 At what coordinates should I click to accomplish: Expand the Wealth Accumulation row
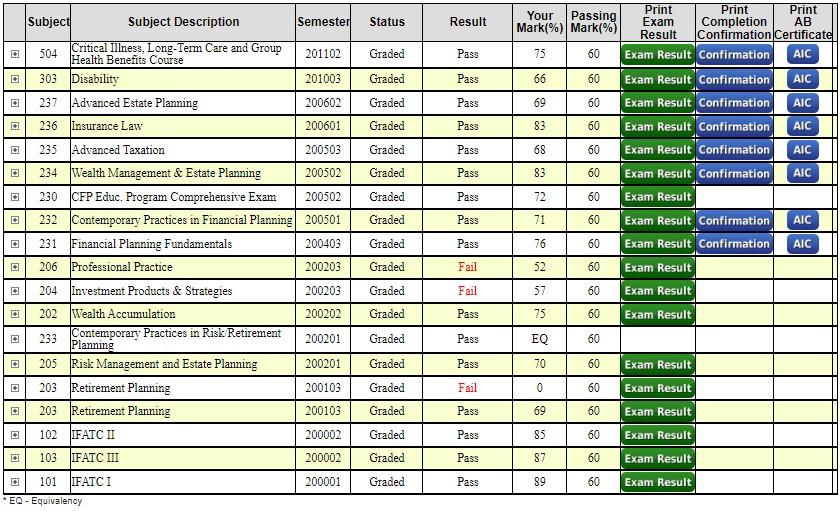point(15,315)
